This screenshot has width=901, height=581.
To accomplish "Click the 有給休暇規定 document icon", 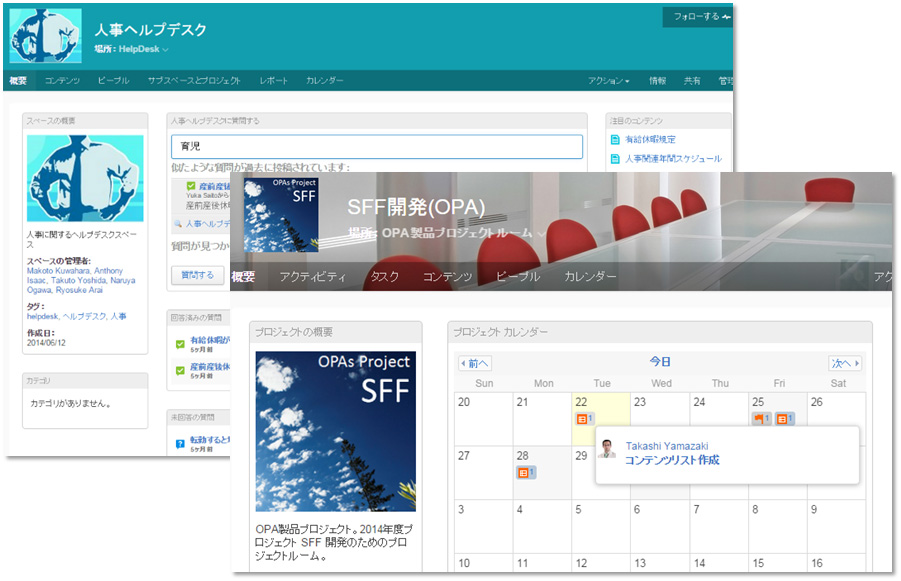I will (615, 140).
